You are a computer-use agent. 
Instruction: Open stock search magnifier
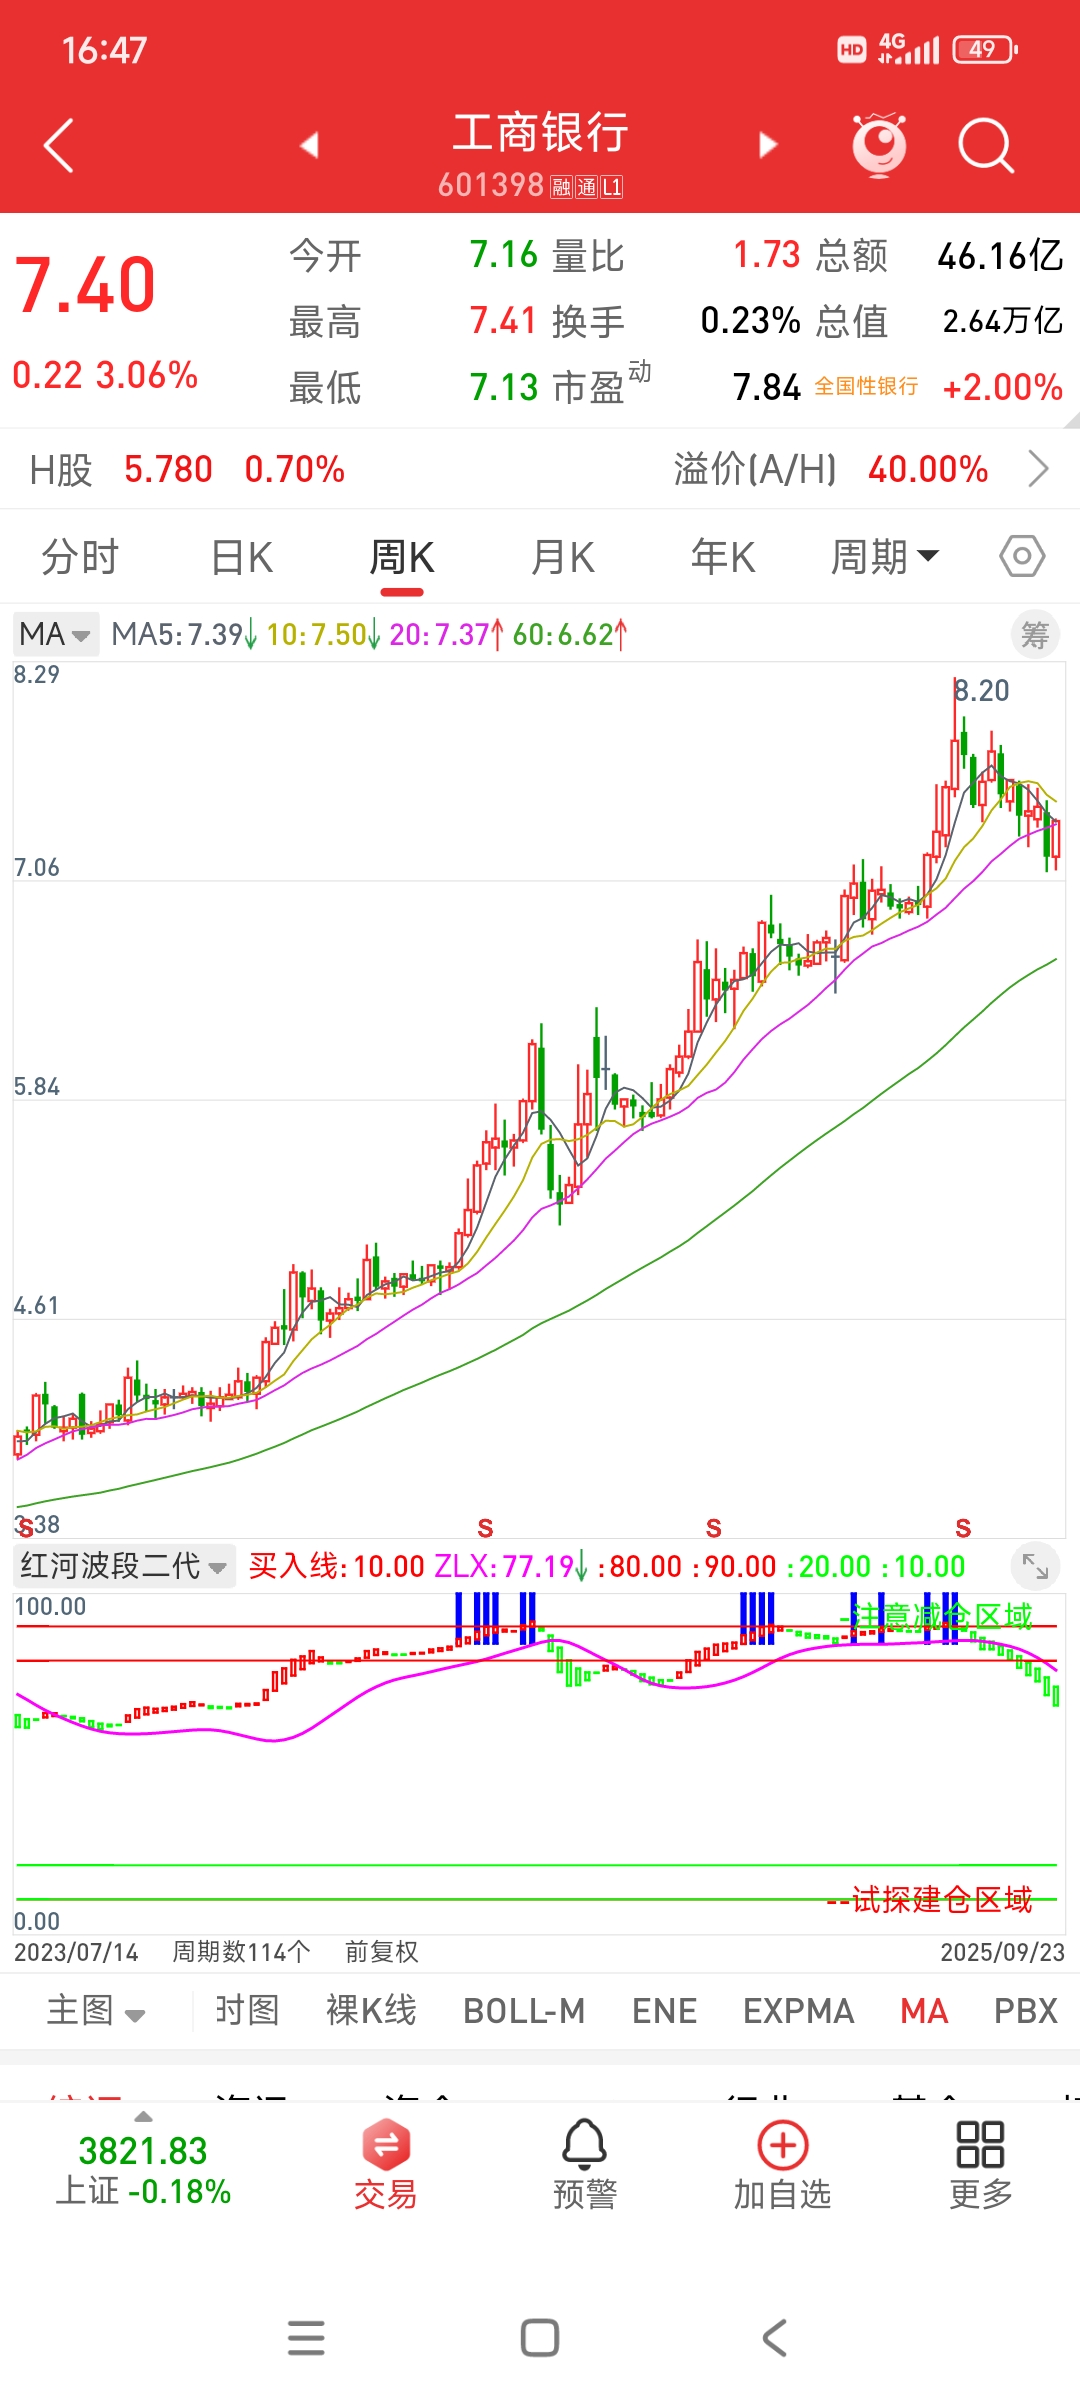pos(986,146)
